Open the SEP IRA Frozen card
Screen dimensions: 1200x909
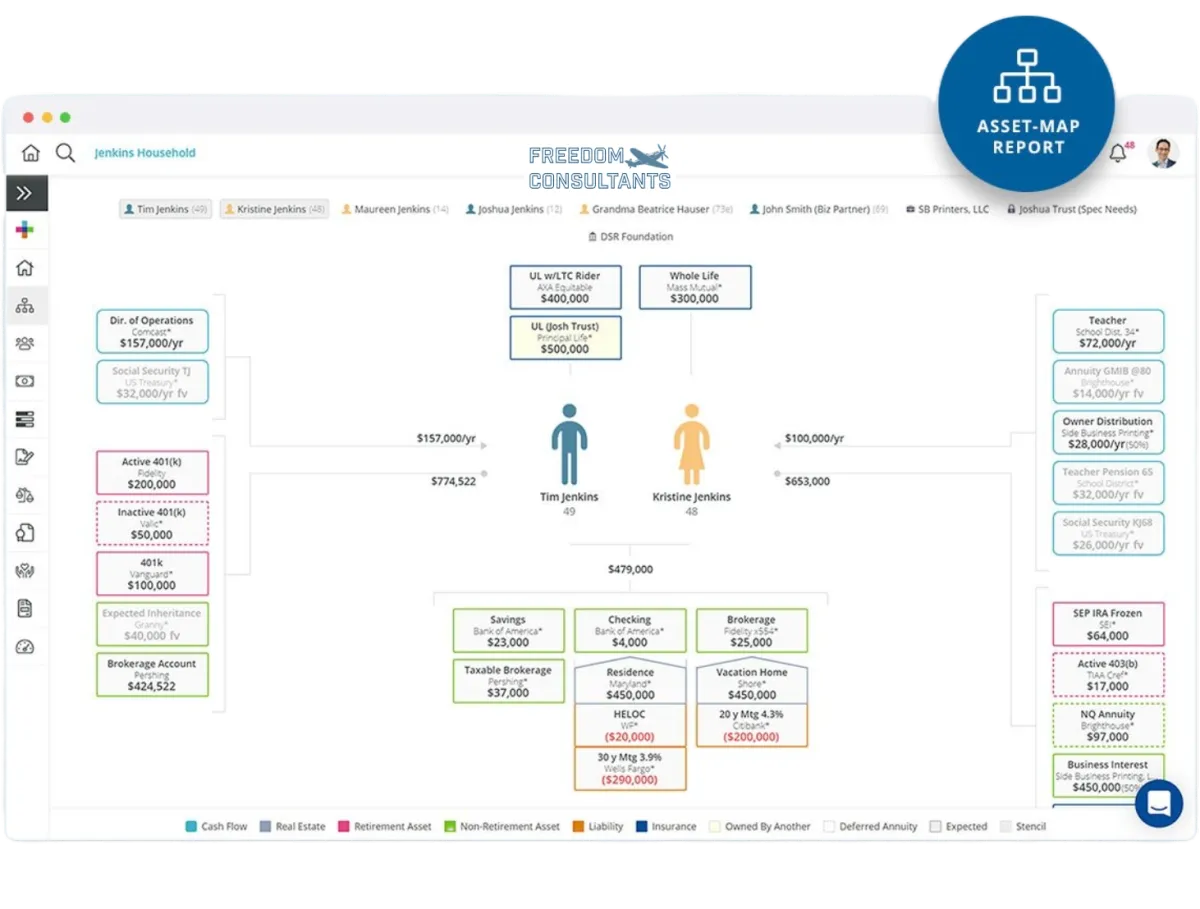pos(1108,624)
